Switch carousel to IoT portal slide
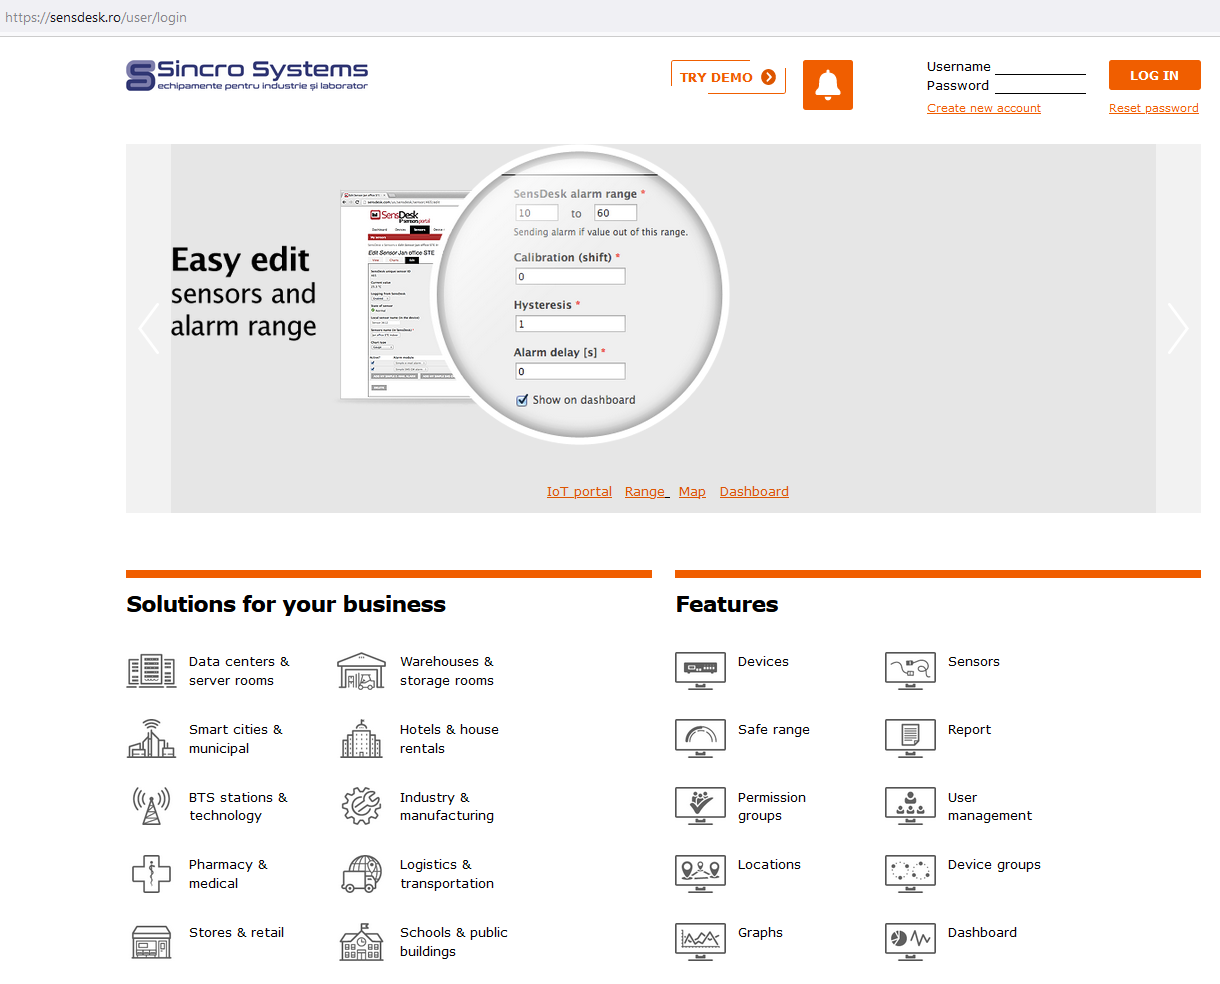 579,491
